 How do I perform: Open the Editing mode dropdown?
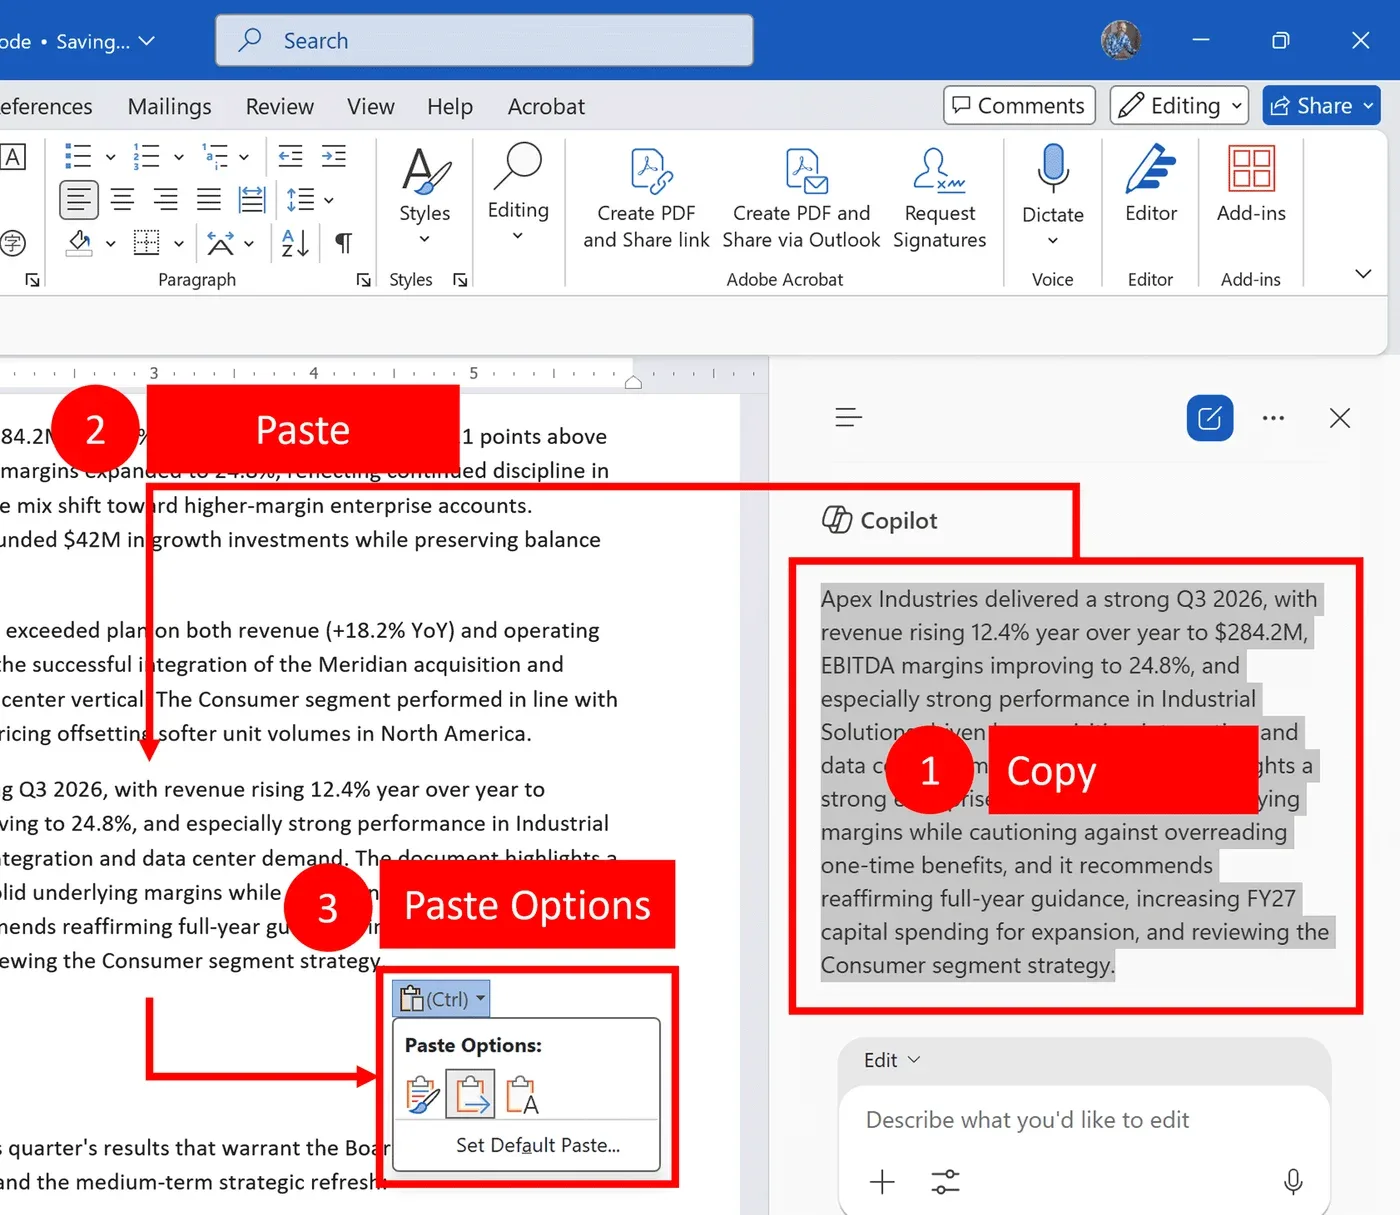pos(1179,105)
